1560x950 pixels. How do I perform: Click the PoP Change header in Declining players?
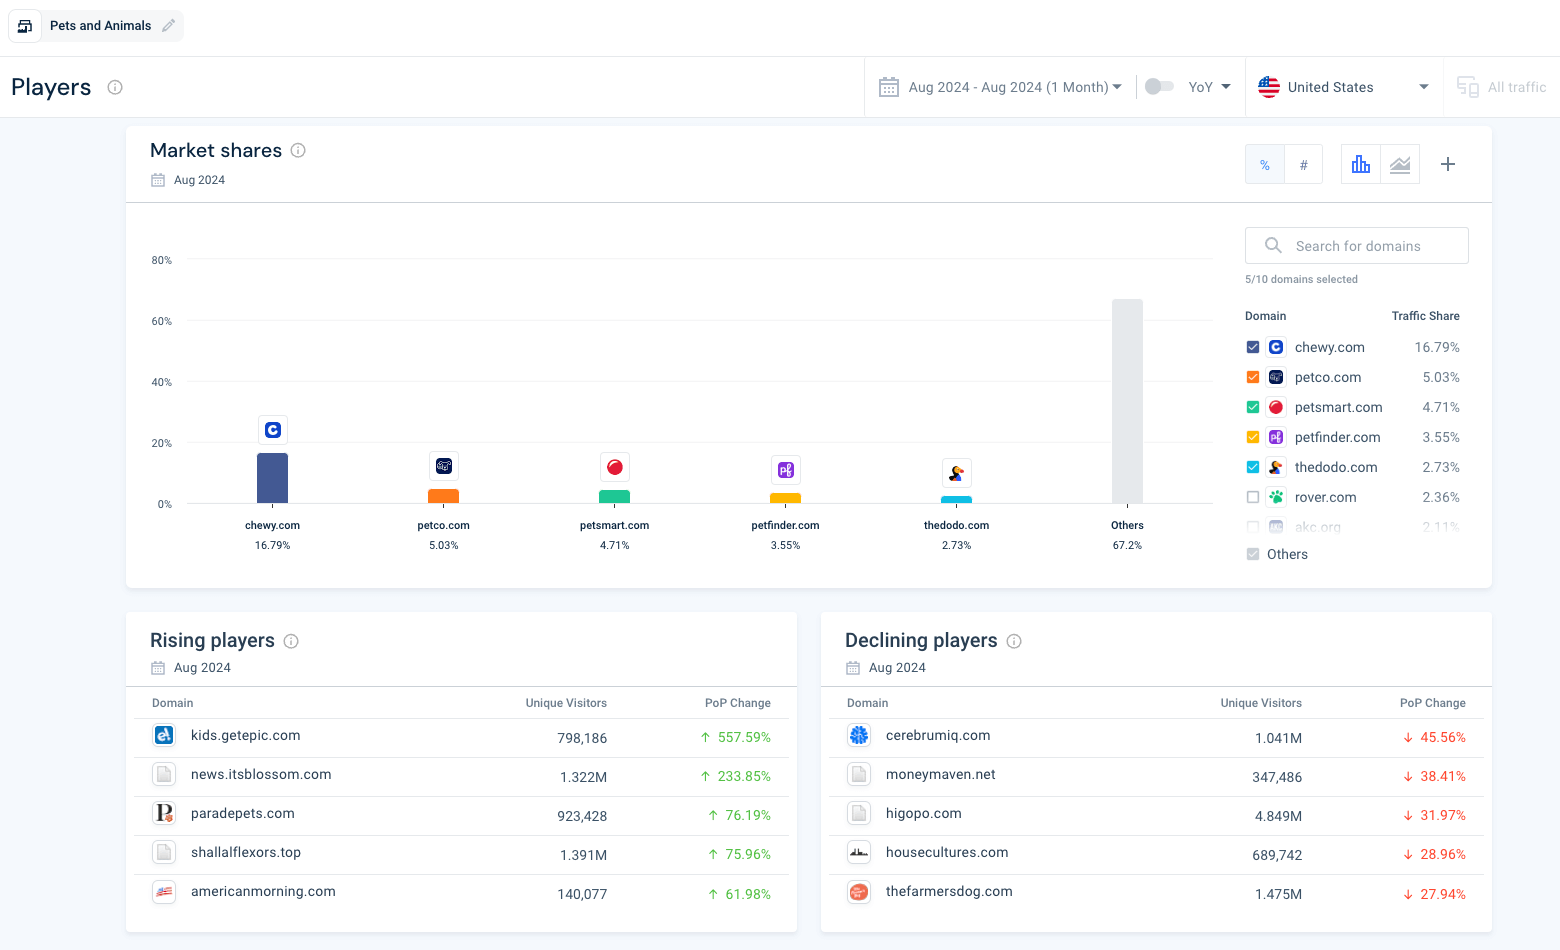pos(1432,703)
